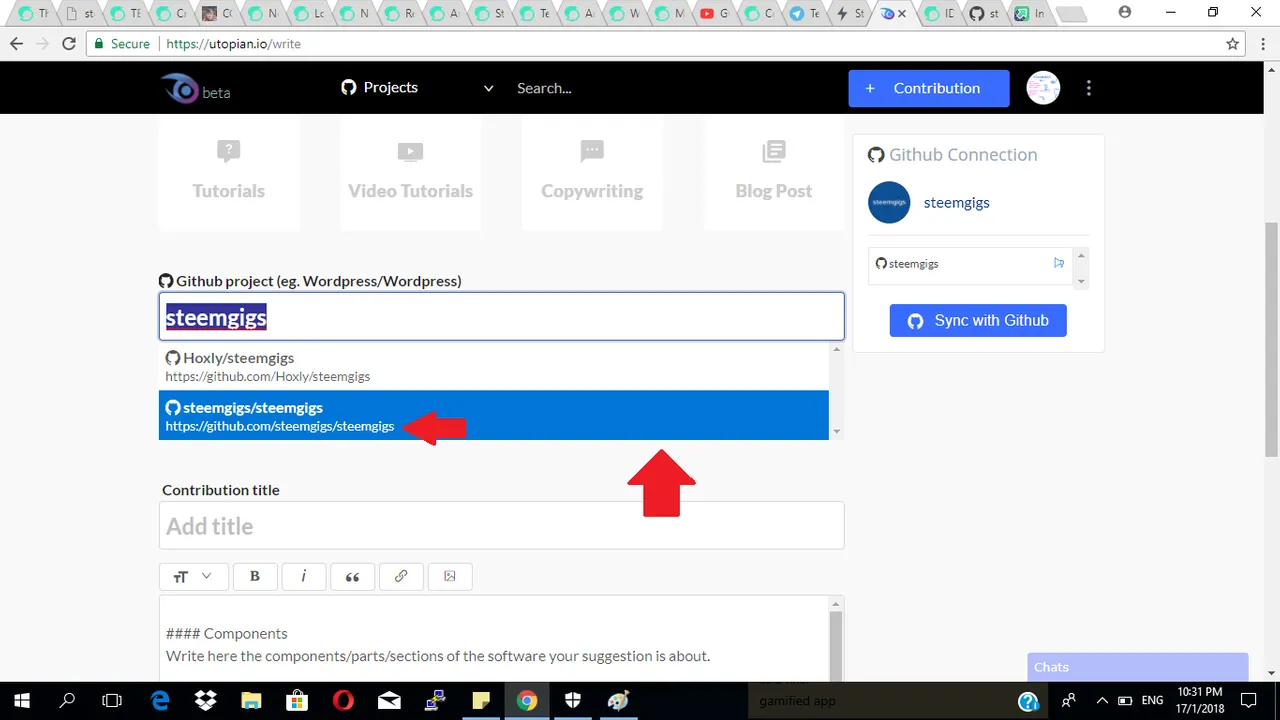Switch to the GitHub browser tab
The height and width of the screenshot is (720, 1280).
click(x=985, y=14)
